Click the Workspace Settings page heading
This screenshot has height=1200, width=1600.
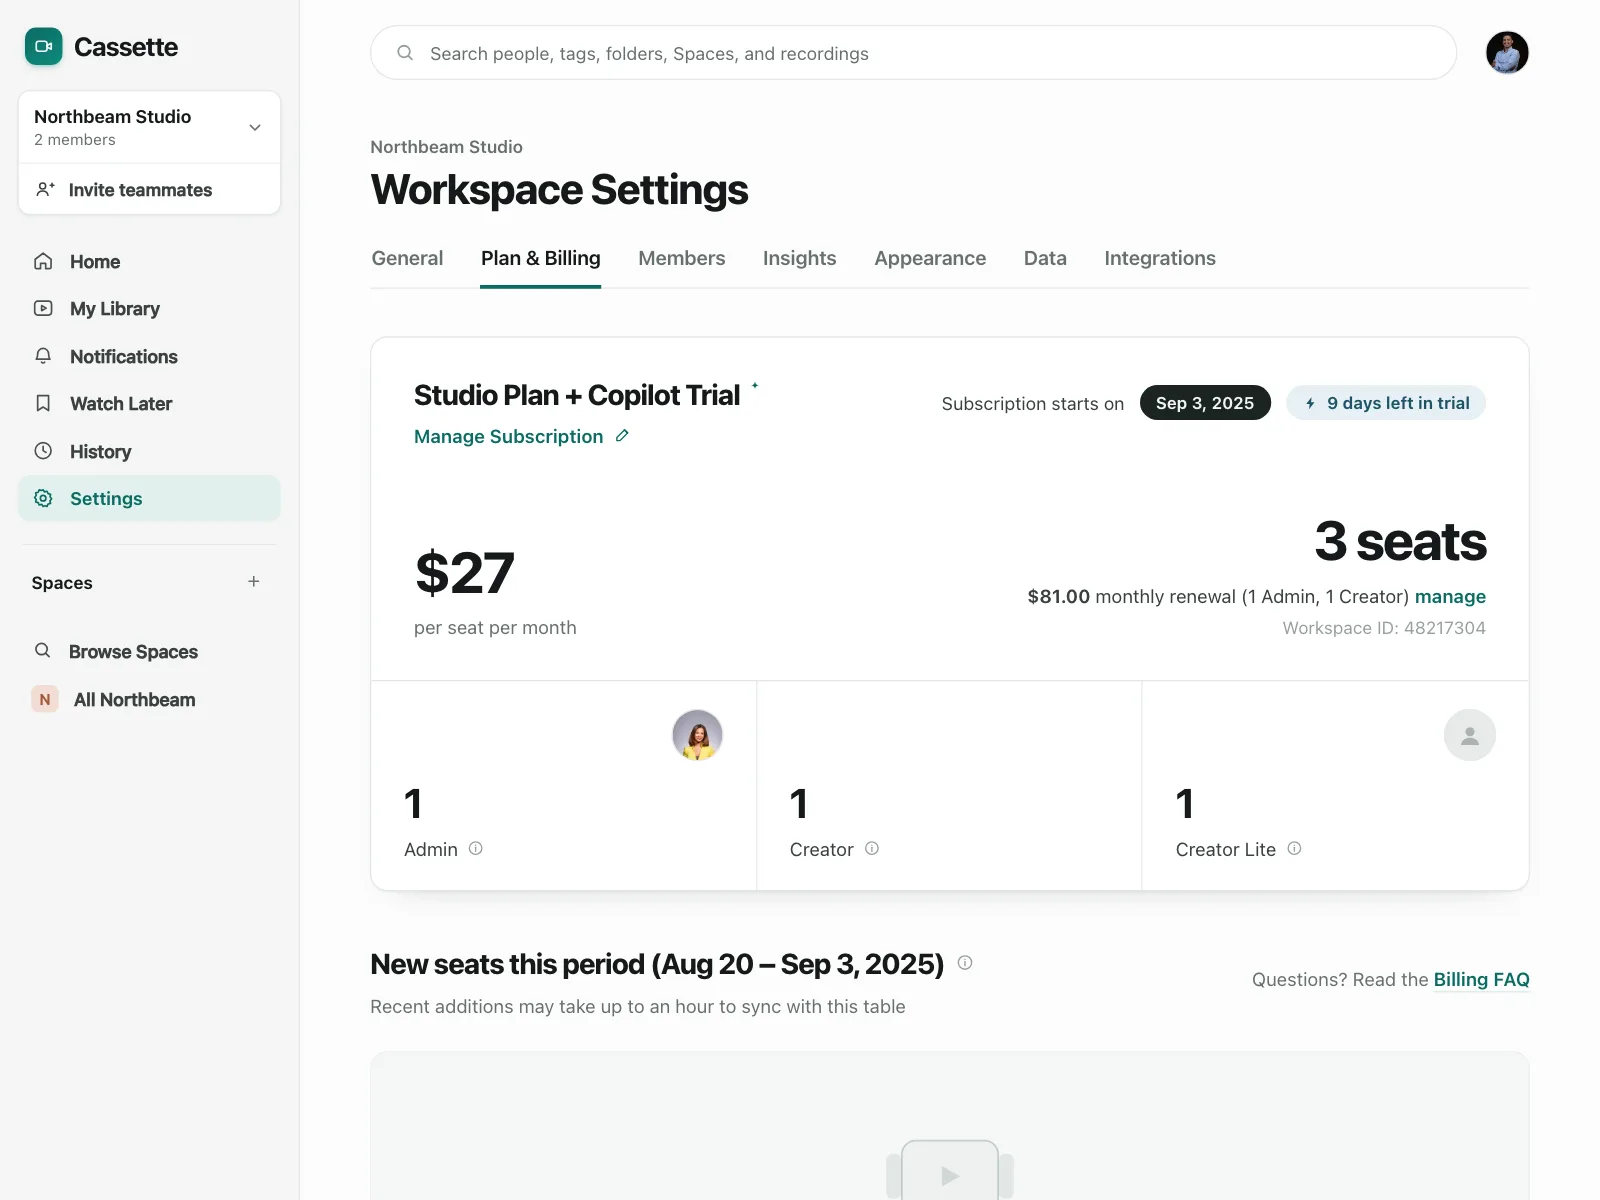pos(559,190)
